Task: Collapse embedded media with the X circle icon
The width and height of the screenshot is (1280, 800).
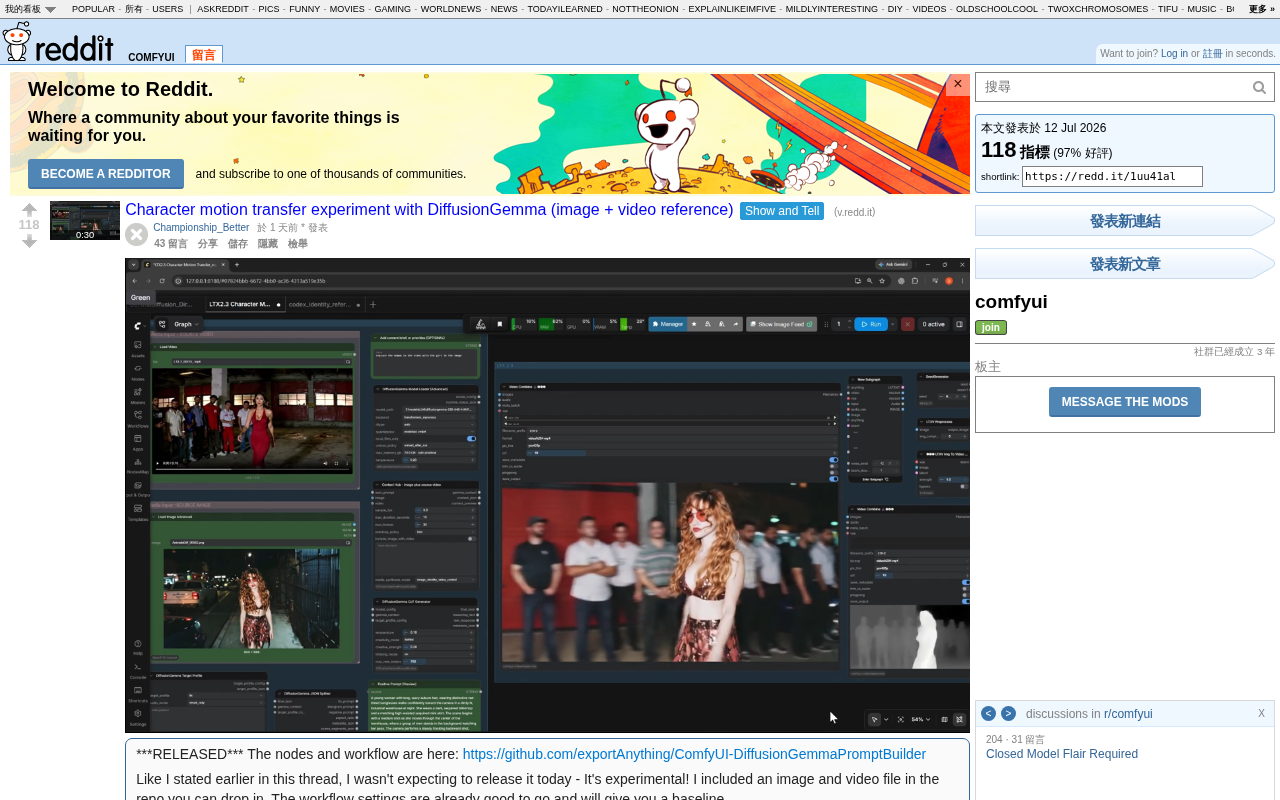Action: tap(137, 235)
